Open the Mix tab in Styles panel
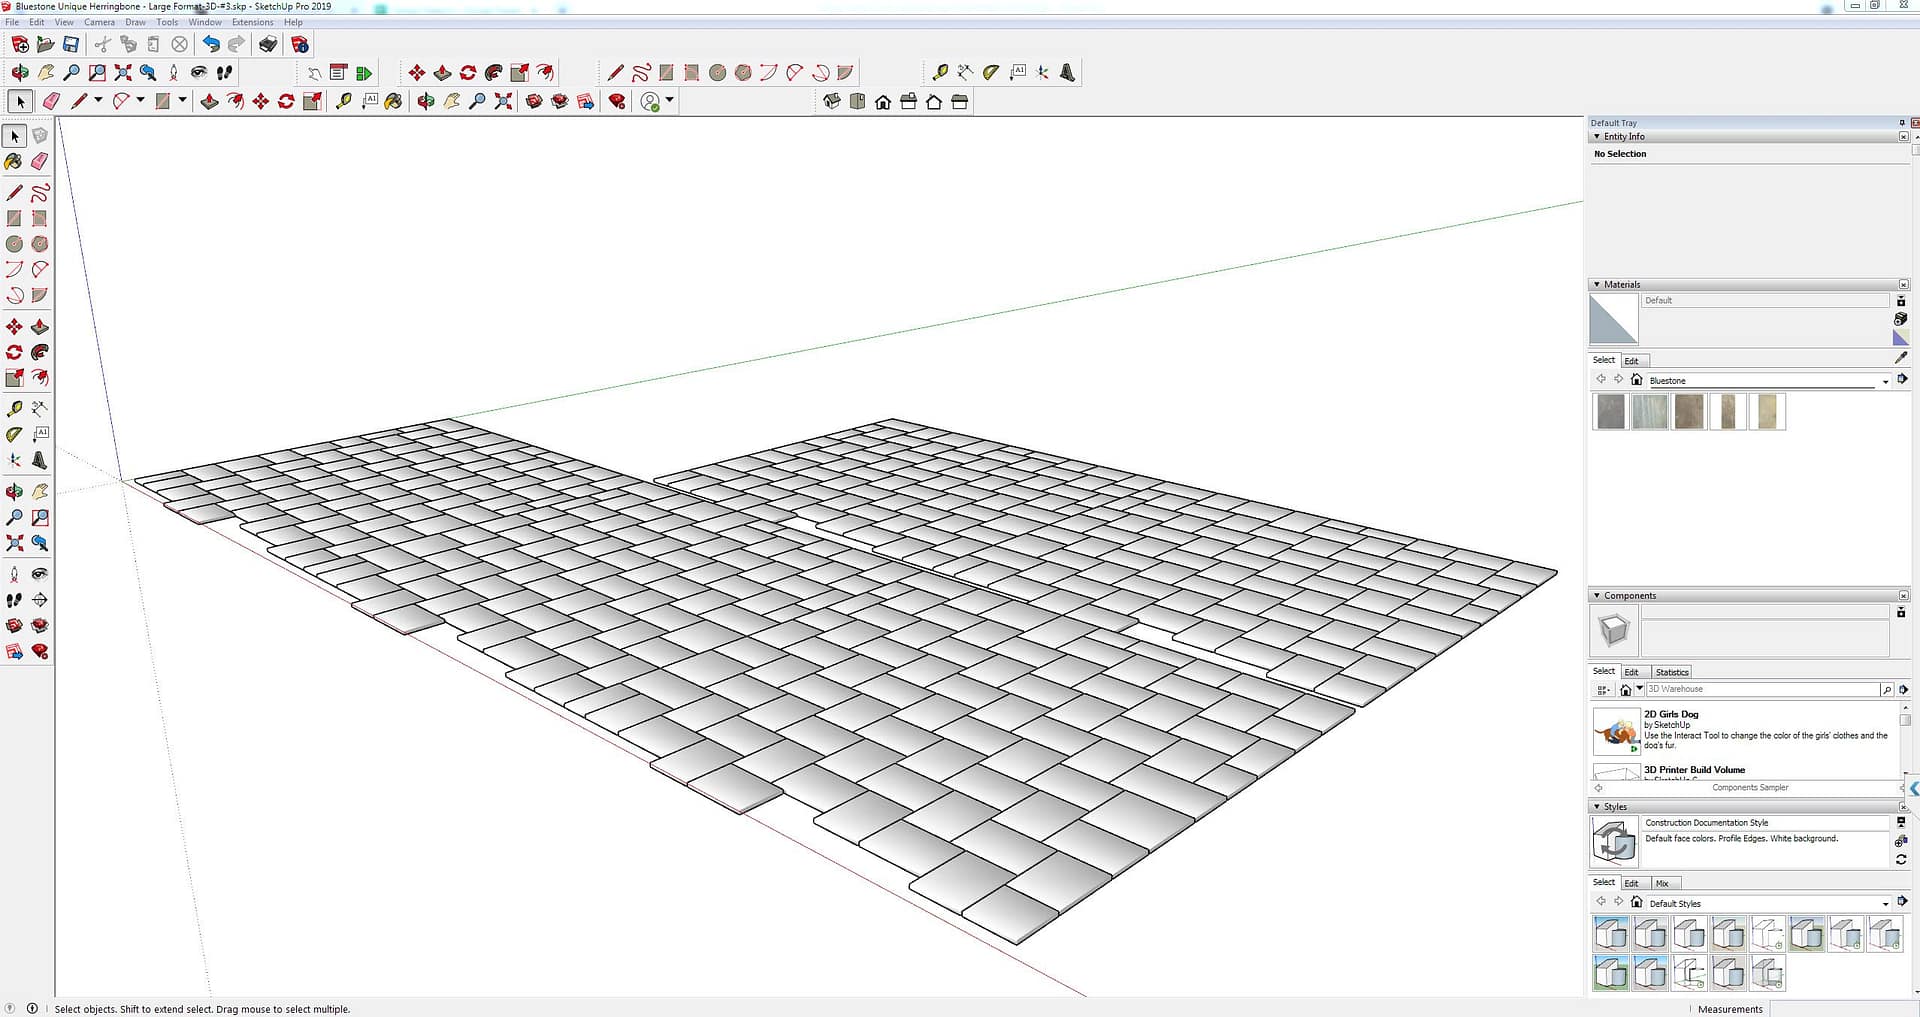 (1662, 883)
